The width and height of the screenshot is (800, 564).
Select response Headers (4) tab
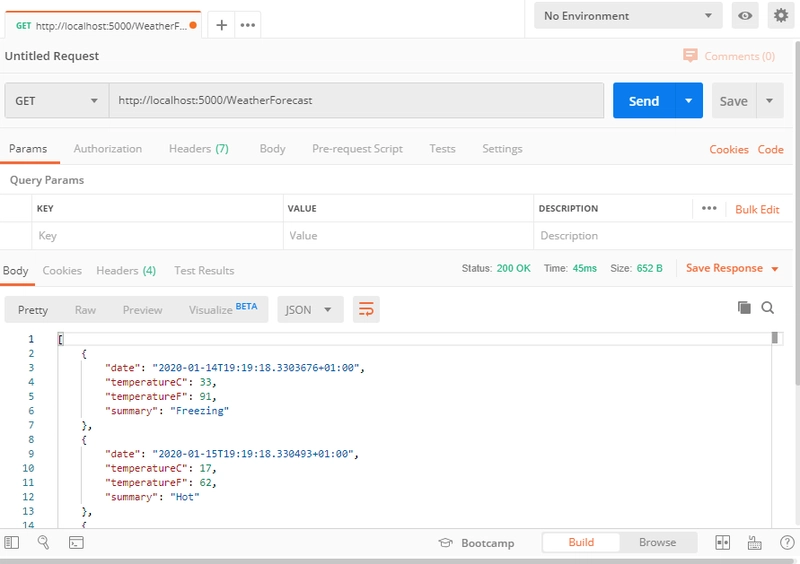click(x=126, y=271)
